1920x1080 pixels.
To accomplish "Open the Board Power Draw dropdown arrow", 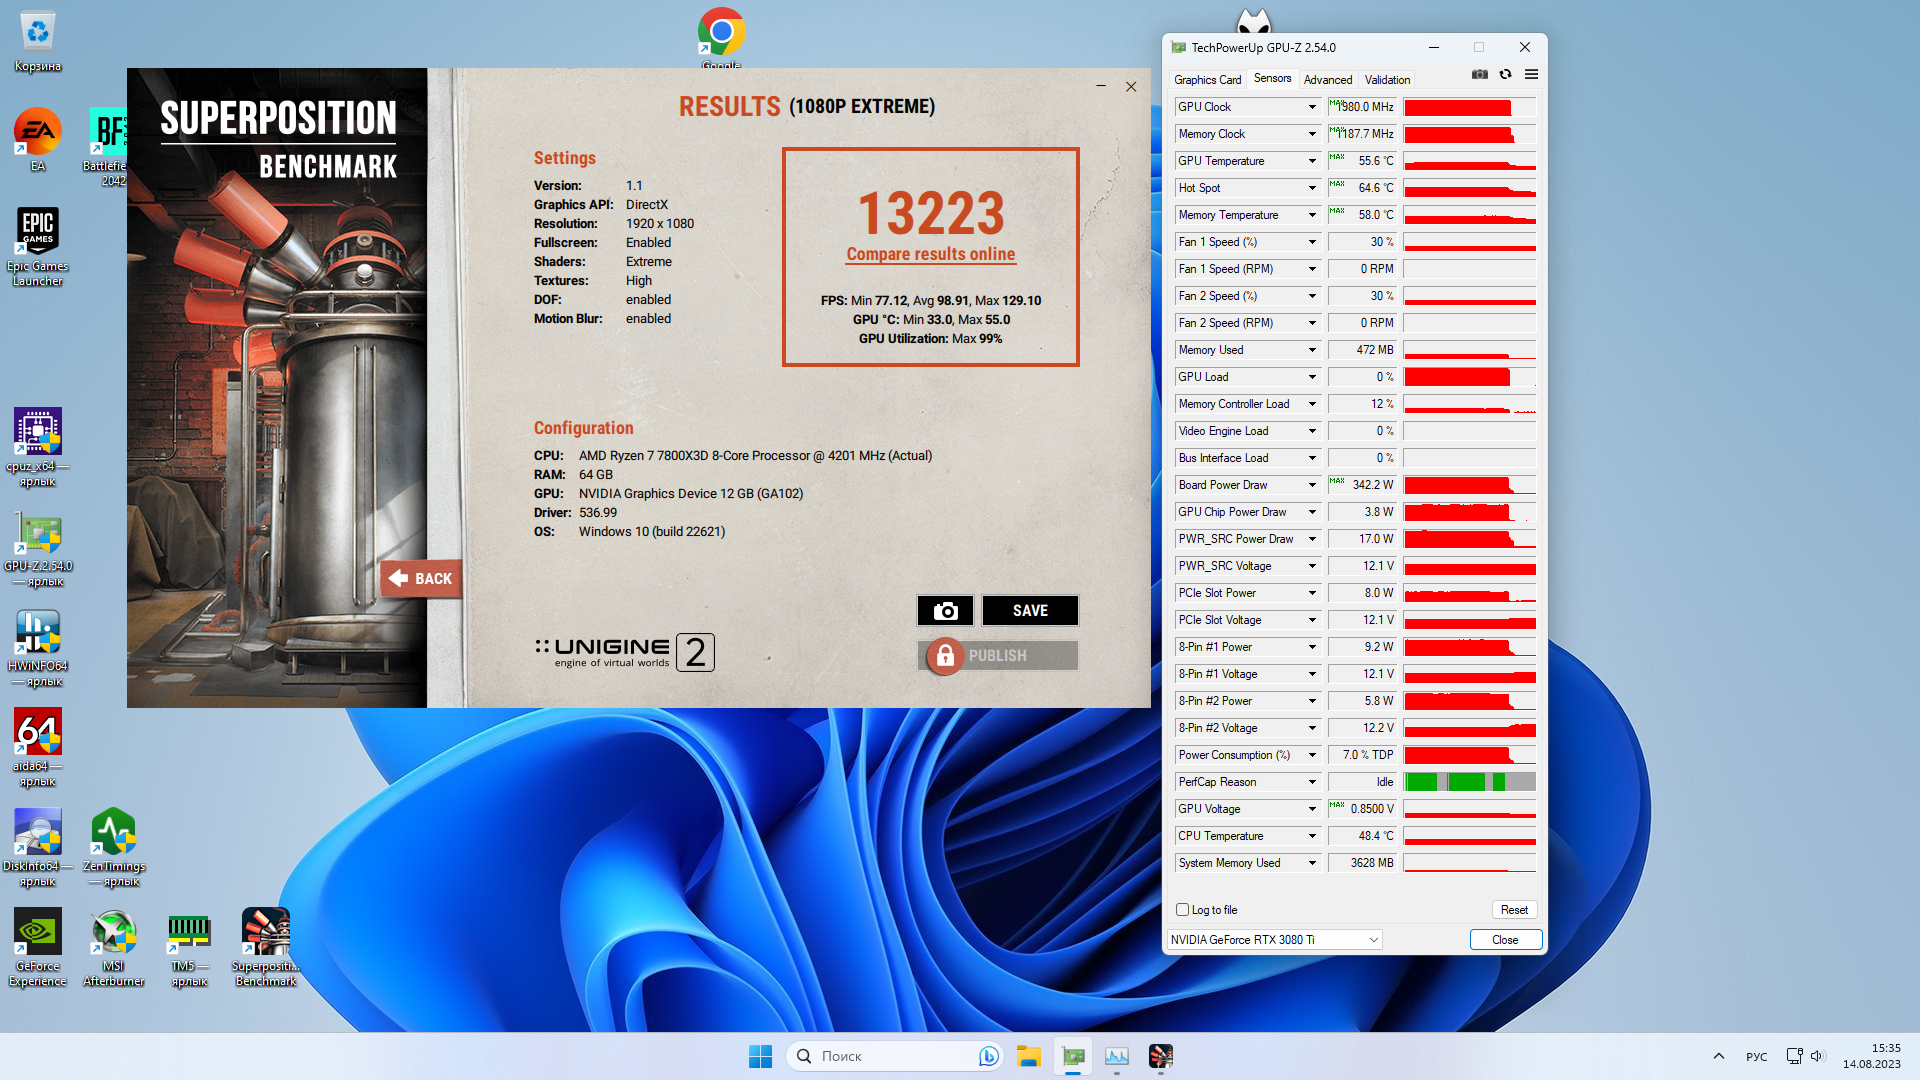I will (1312, 485).
